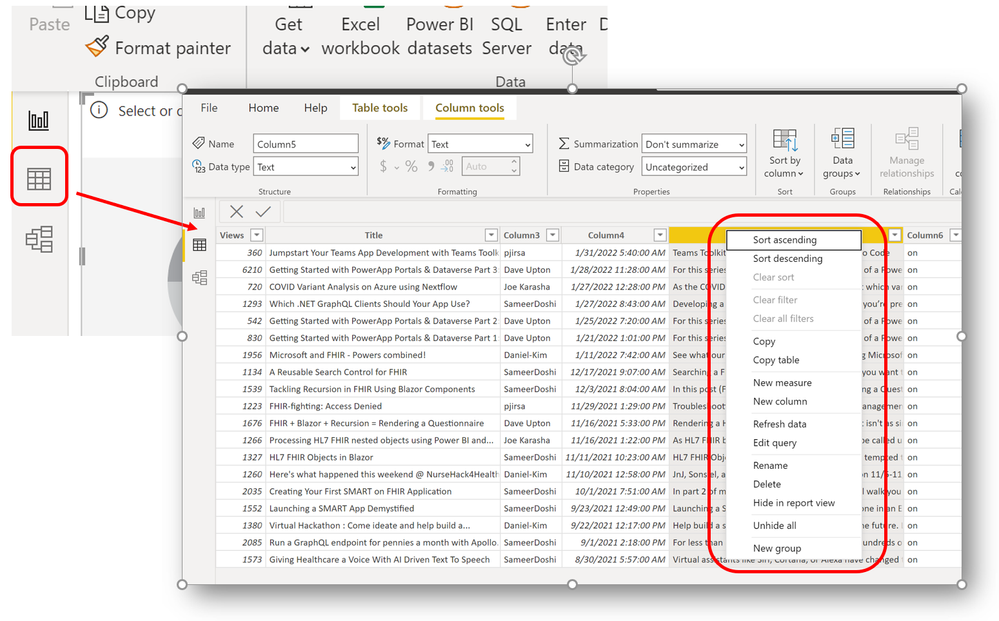Open the Column6 filter dropdown
This screenshot has height=621, width=999.
pos(955,235)
